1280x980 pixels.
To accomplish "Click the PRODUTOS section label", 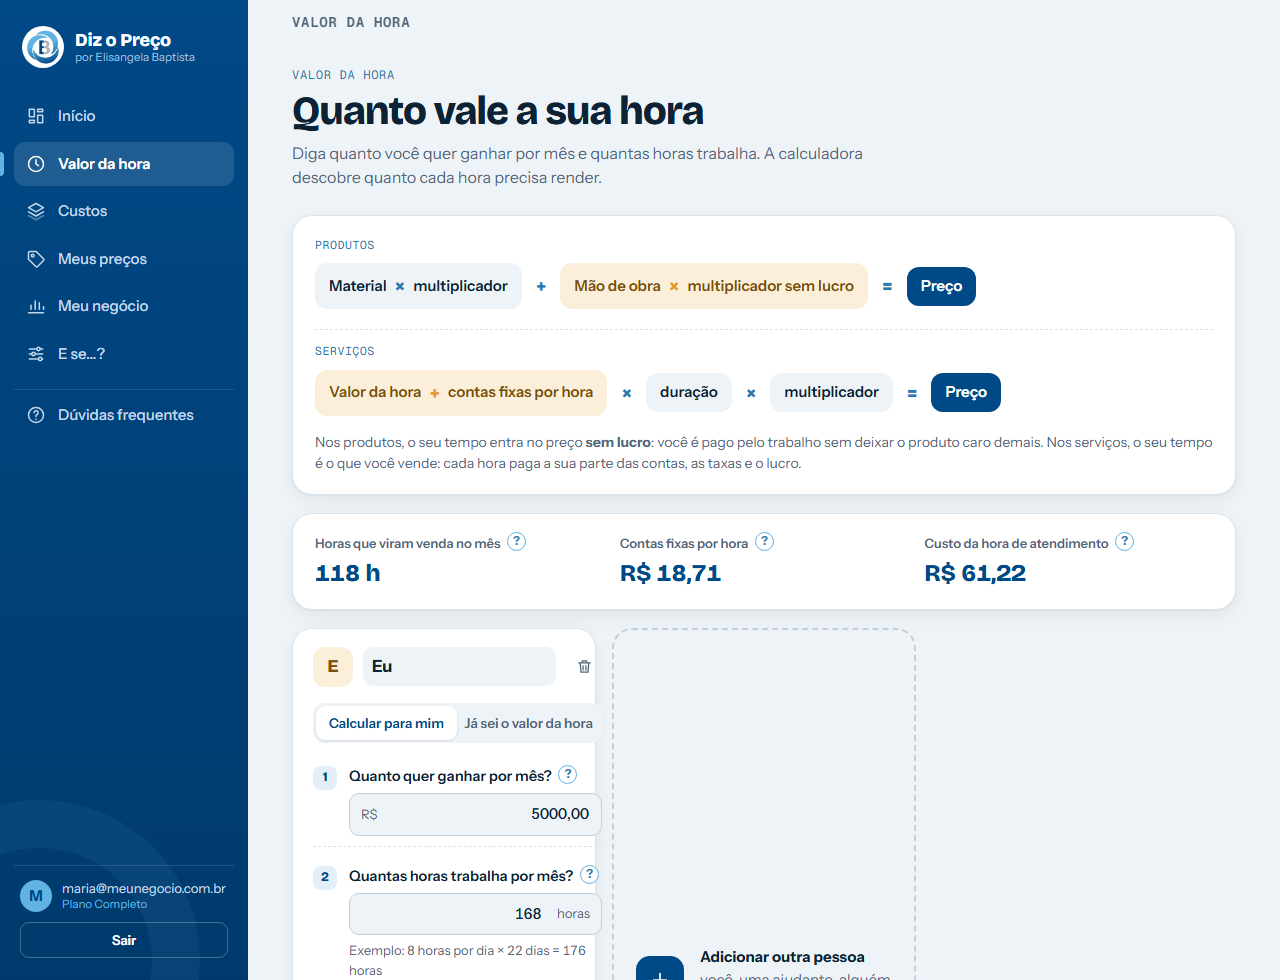I will 345,245.
